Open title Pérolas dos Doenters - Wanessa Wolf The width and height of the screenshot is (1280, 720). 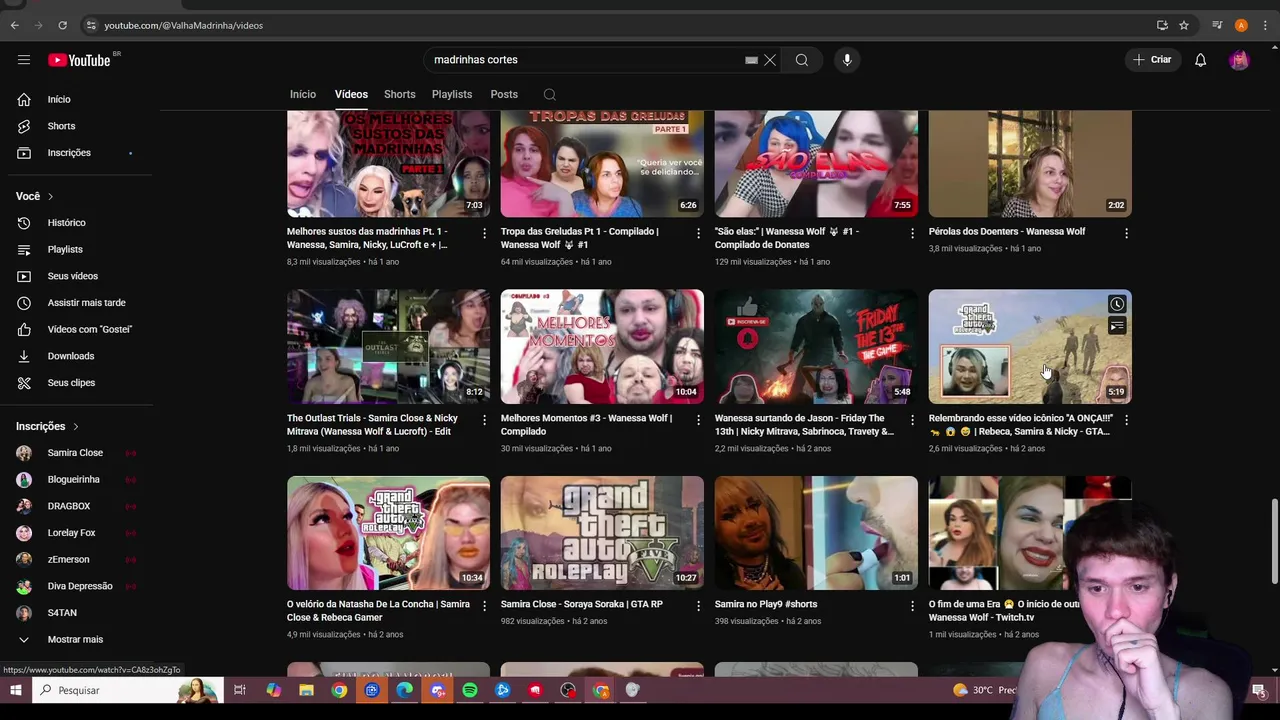coord(1006,231)
